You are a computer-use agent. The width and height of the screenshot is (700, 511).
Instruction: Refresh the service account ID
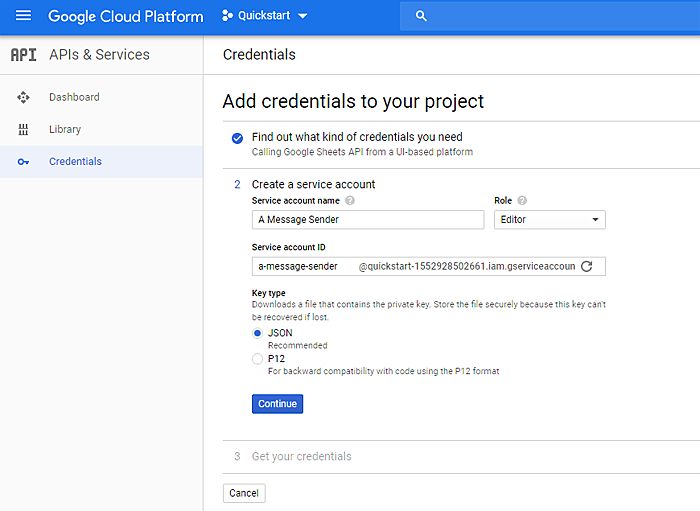[587, 266]
